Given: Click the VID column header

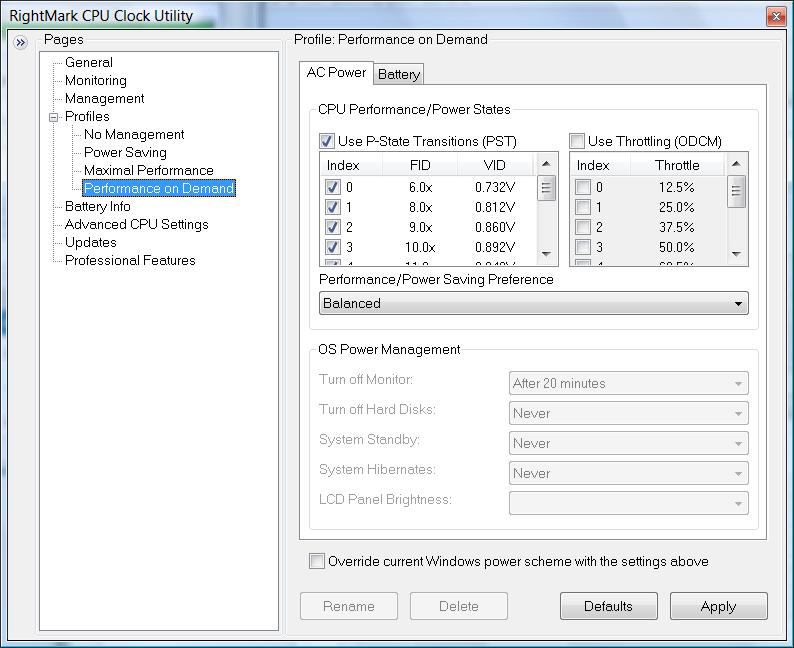Looking at the screenshot, I should 495,165.
